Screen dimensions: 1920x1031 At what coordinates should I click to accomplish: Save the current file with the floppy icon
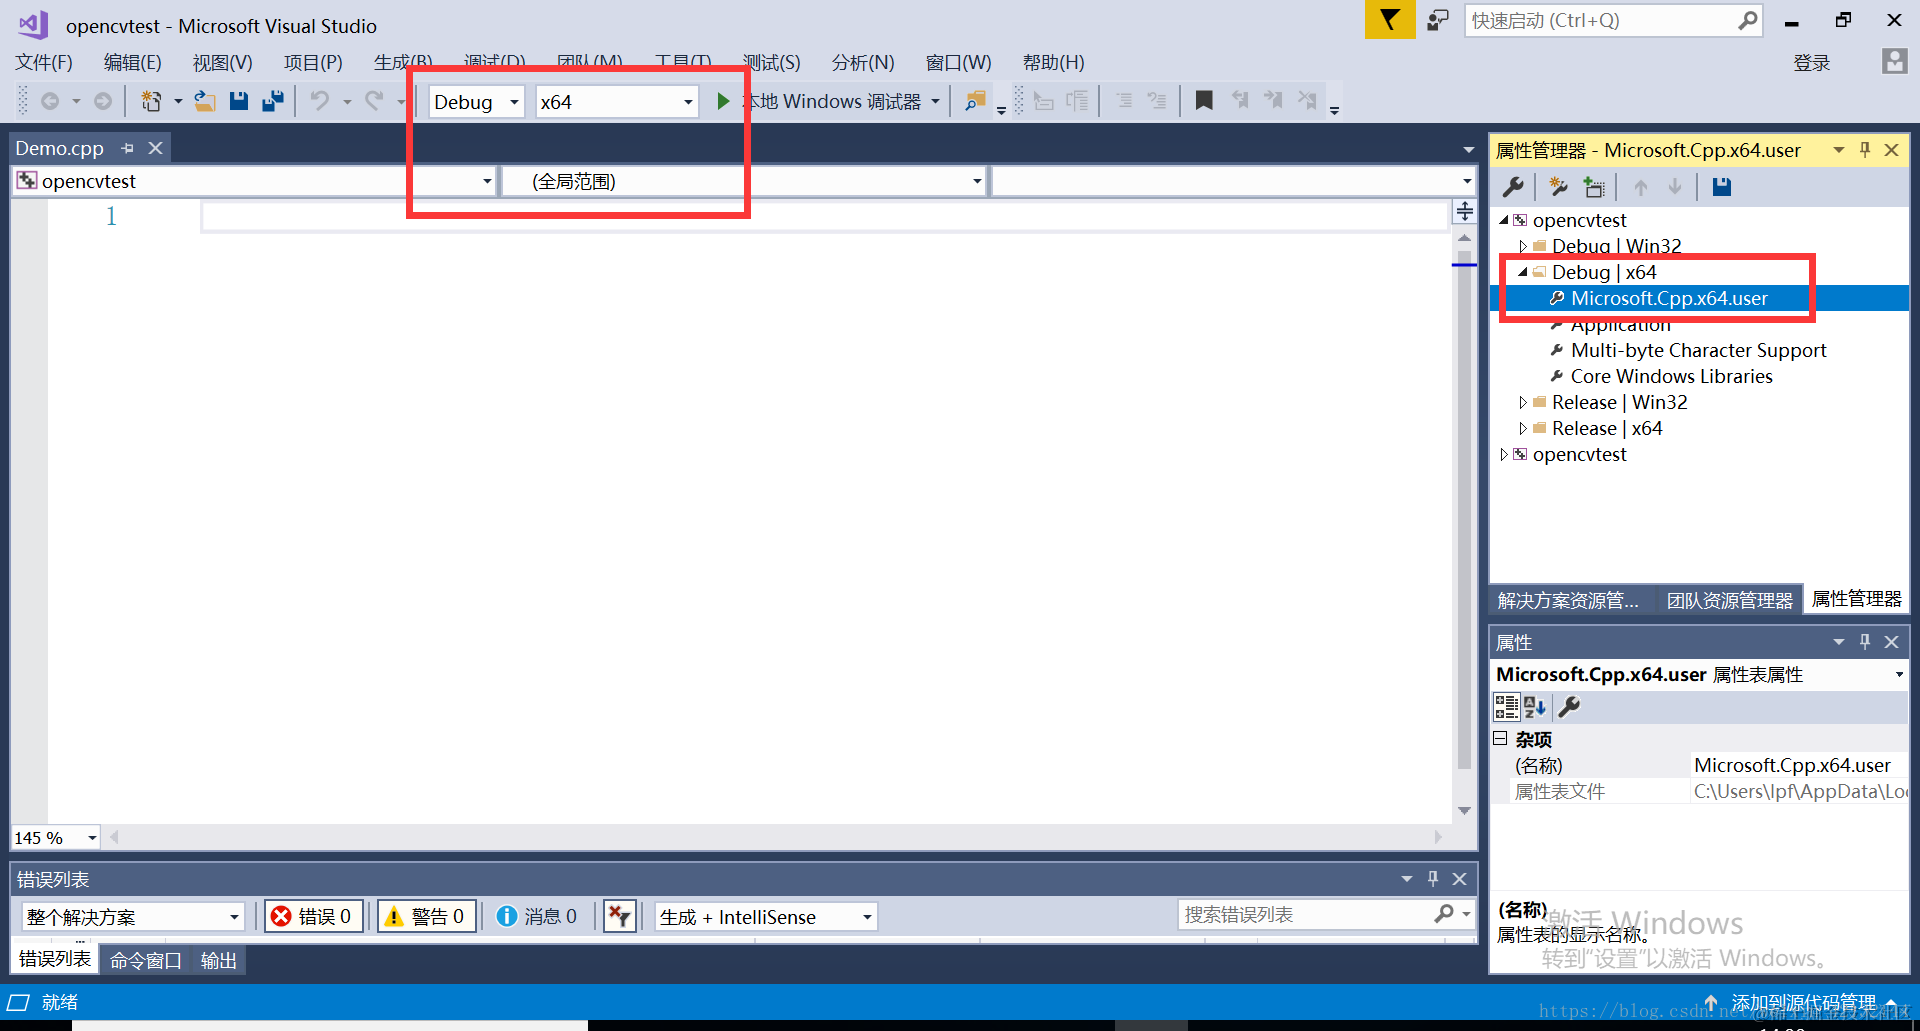[x=238, y=101]
